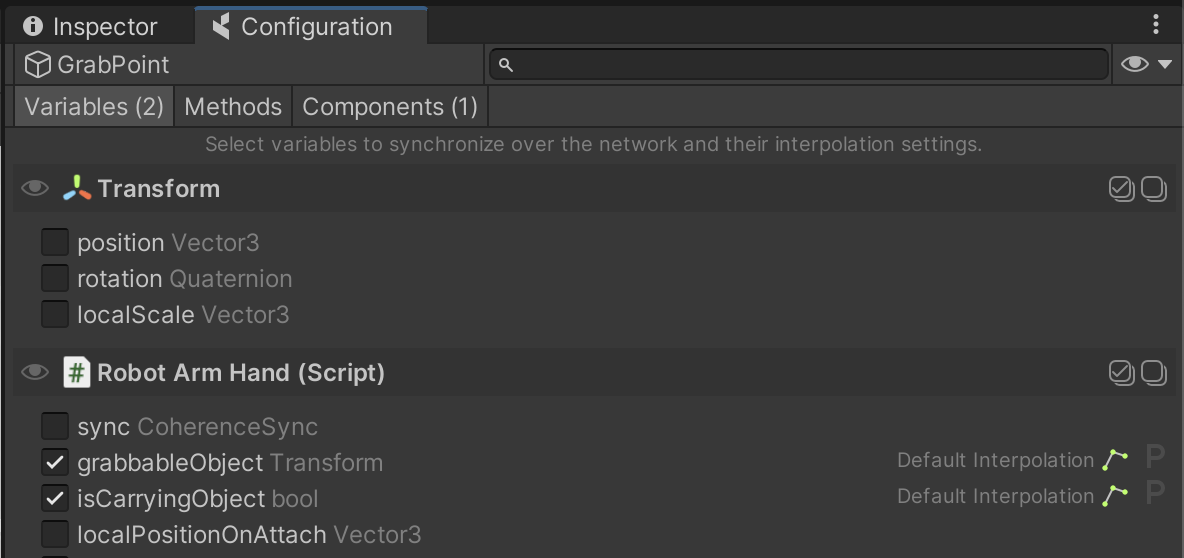Viewport: 1184px width, 558px height.
Task: Select all Transform variables icon
Action: (x=1121, y=189)
